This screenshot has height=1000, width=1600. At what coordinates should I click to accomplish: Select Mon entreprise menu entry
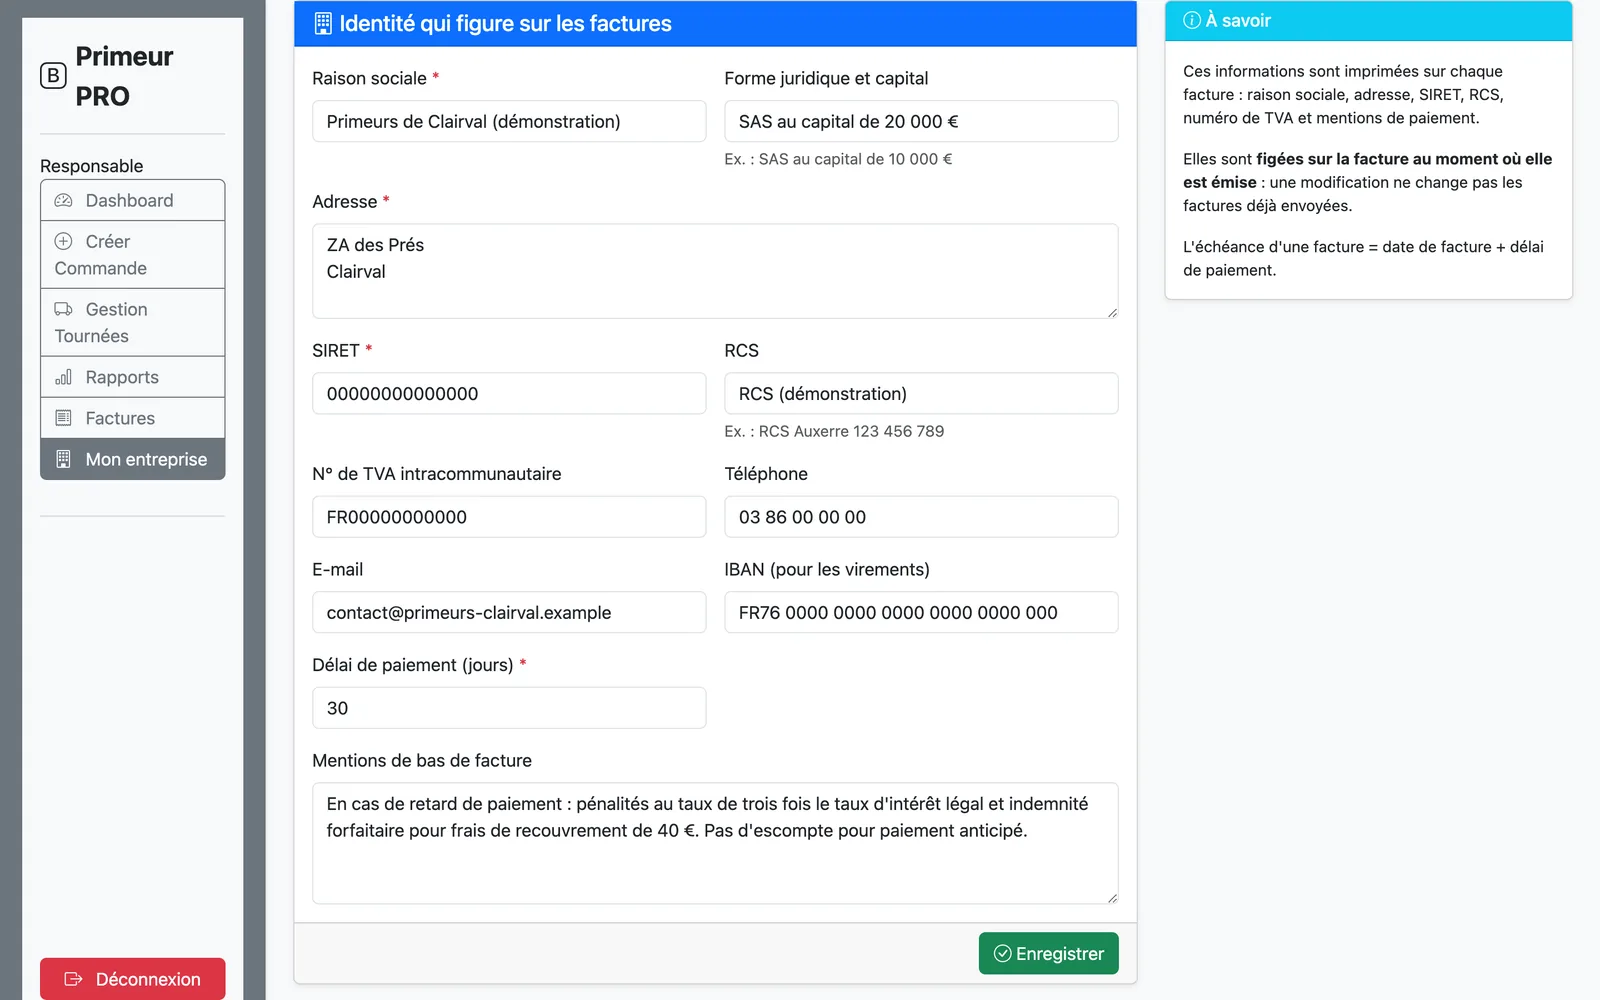point(133,459)
